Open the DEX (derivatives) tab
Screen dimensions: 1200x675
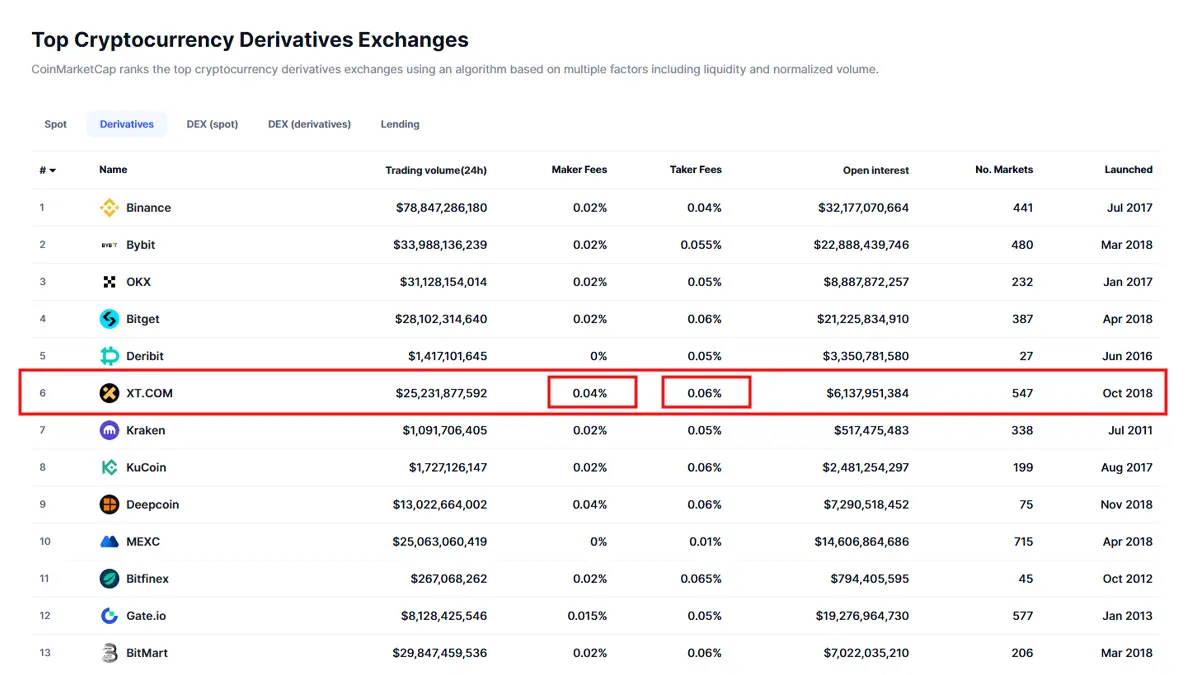pos(309,124)
